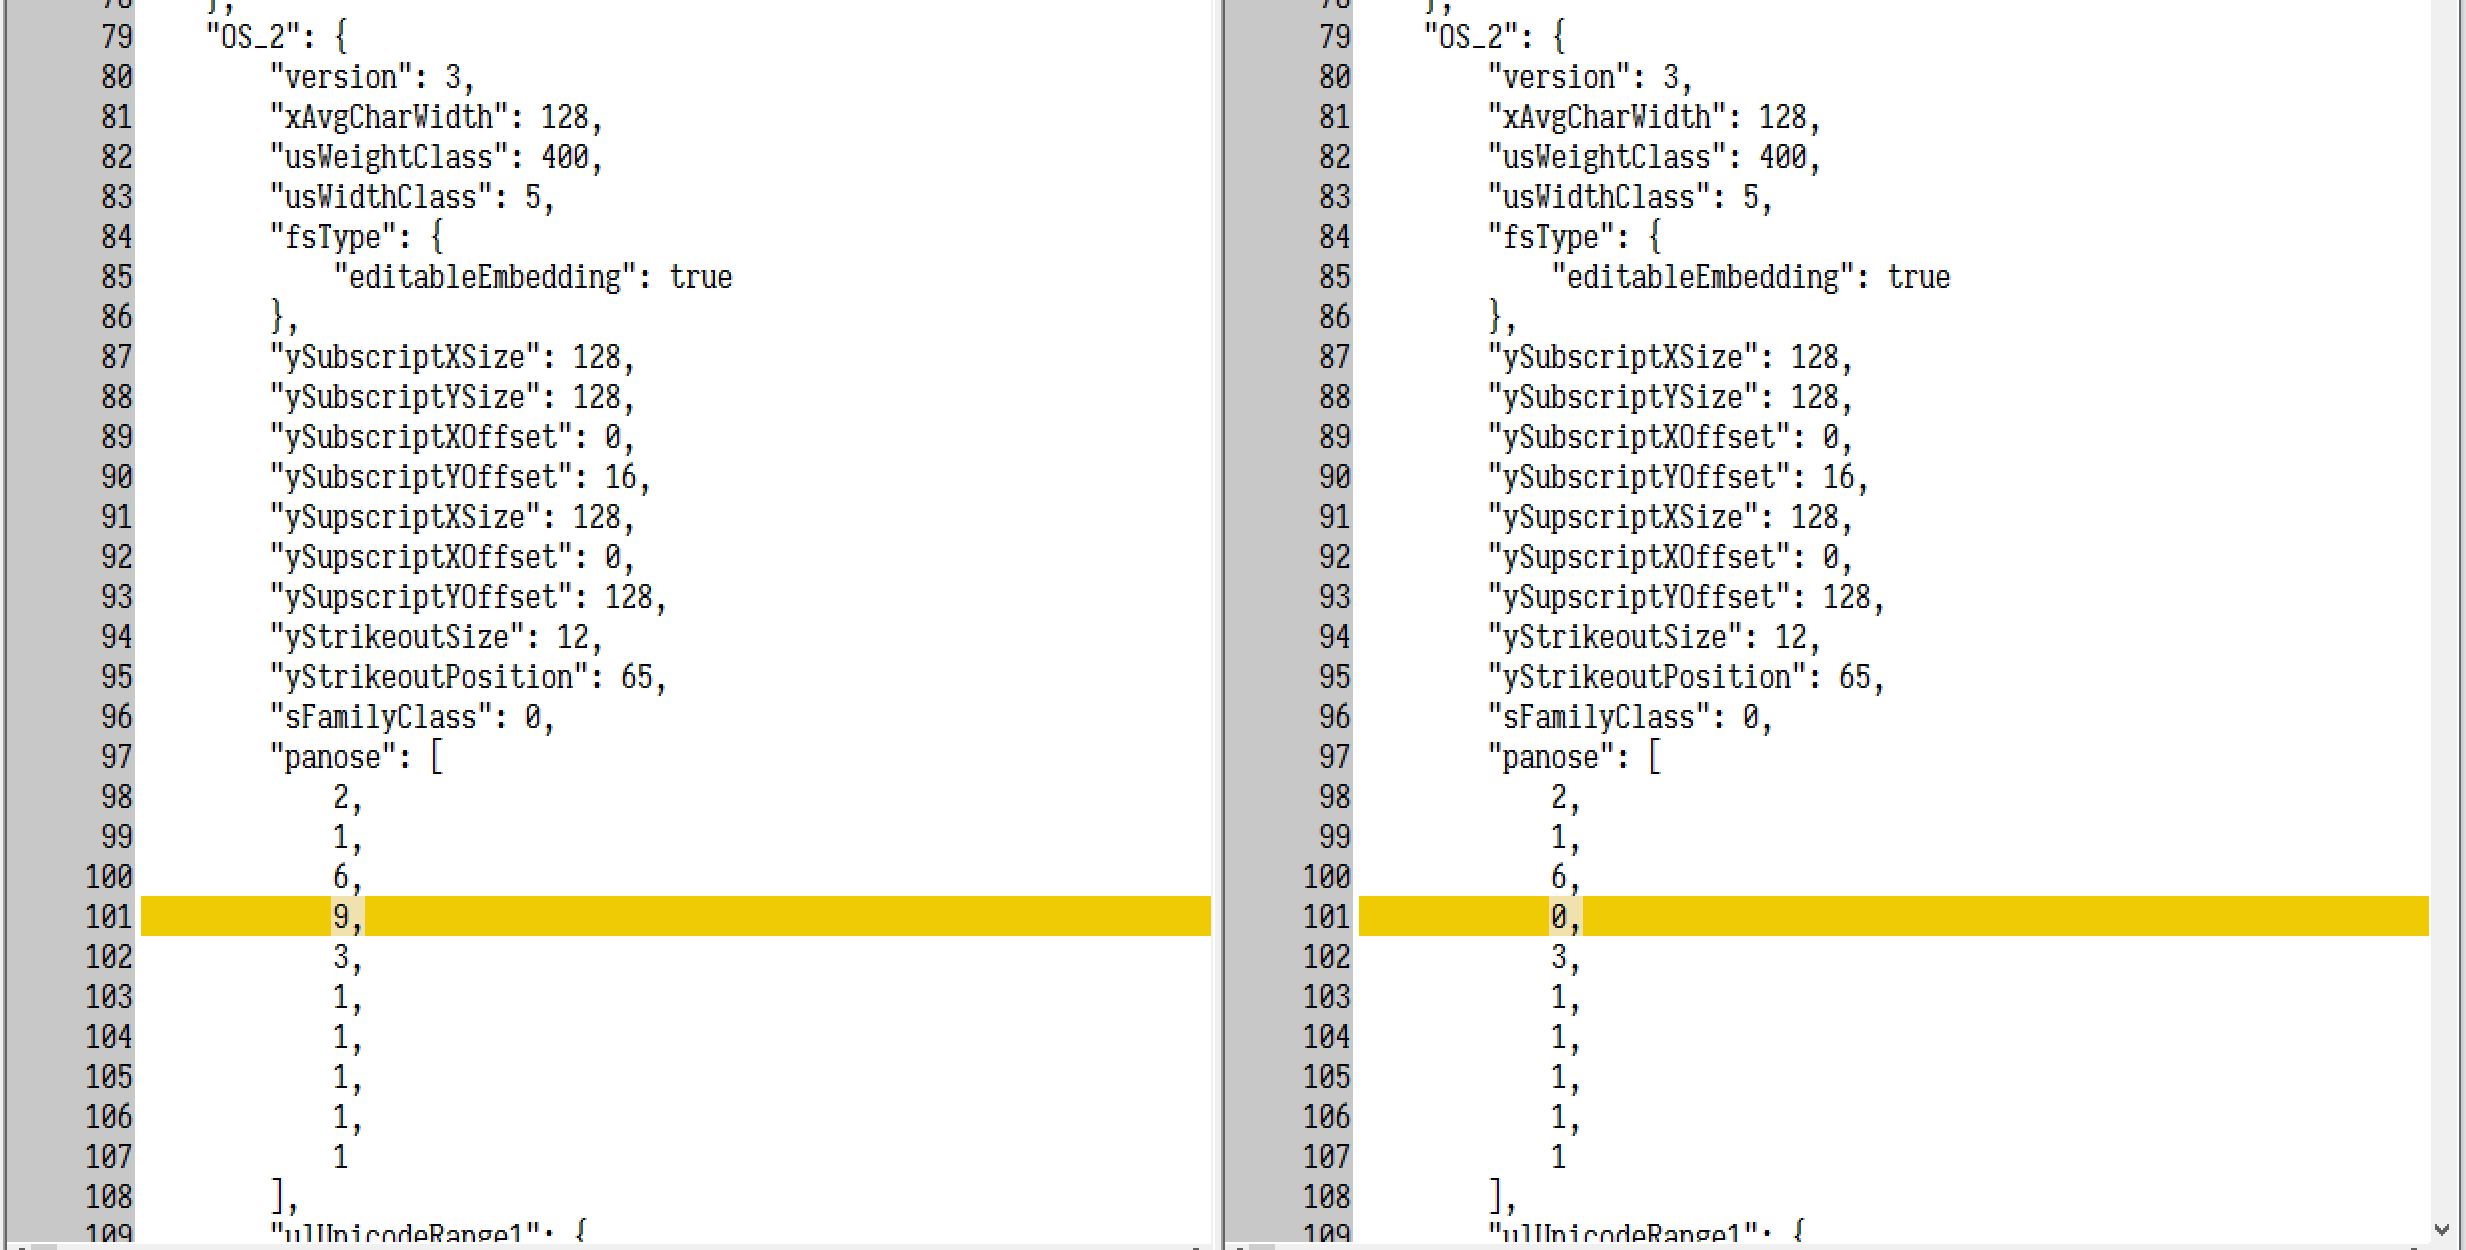Click the changed value 9 in left pane
The height and width of the screenshot is (1250, 2466).
click(x=342, y=916)
